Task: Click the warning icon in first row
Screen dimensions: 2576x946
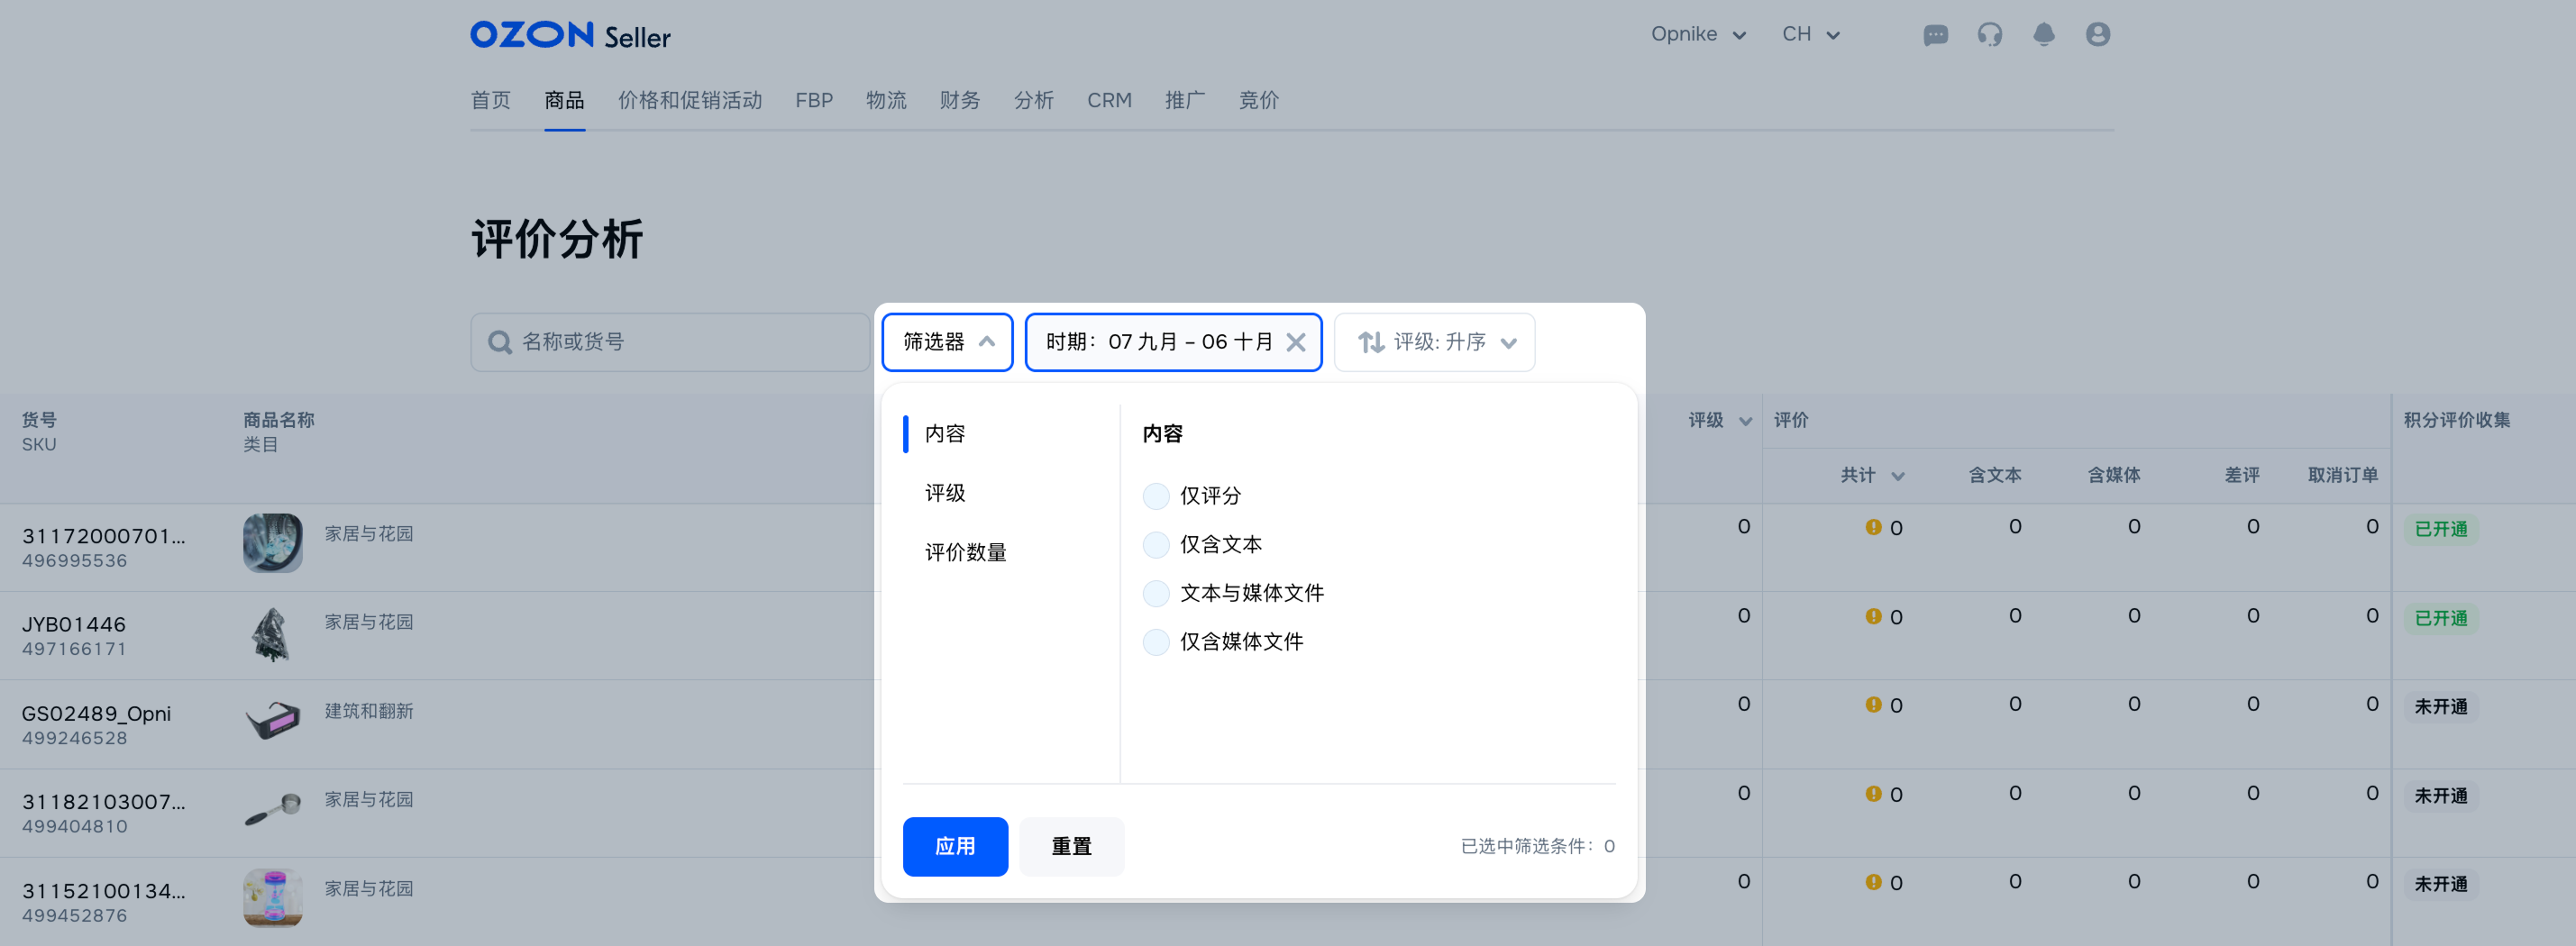Action: [1873, 527]
